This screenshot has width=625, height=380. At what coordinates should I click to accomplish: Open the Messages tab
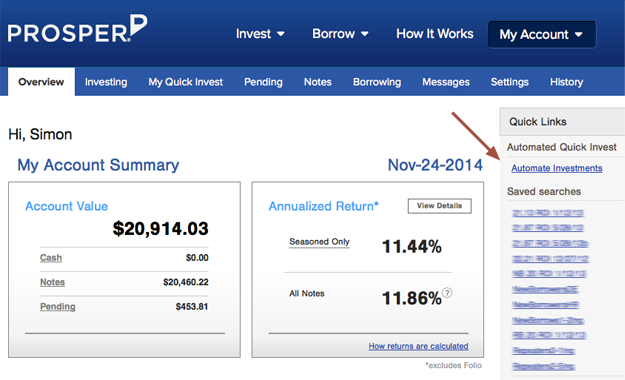446,82
